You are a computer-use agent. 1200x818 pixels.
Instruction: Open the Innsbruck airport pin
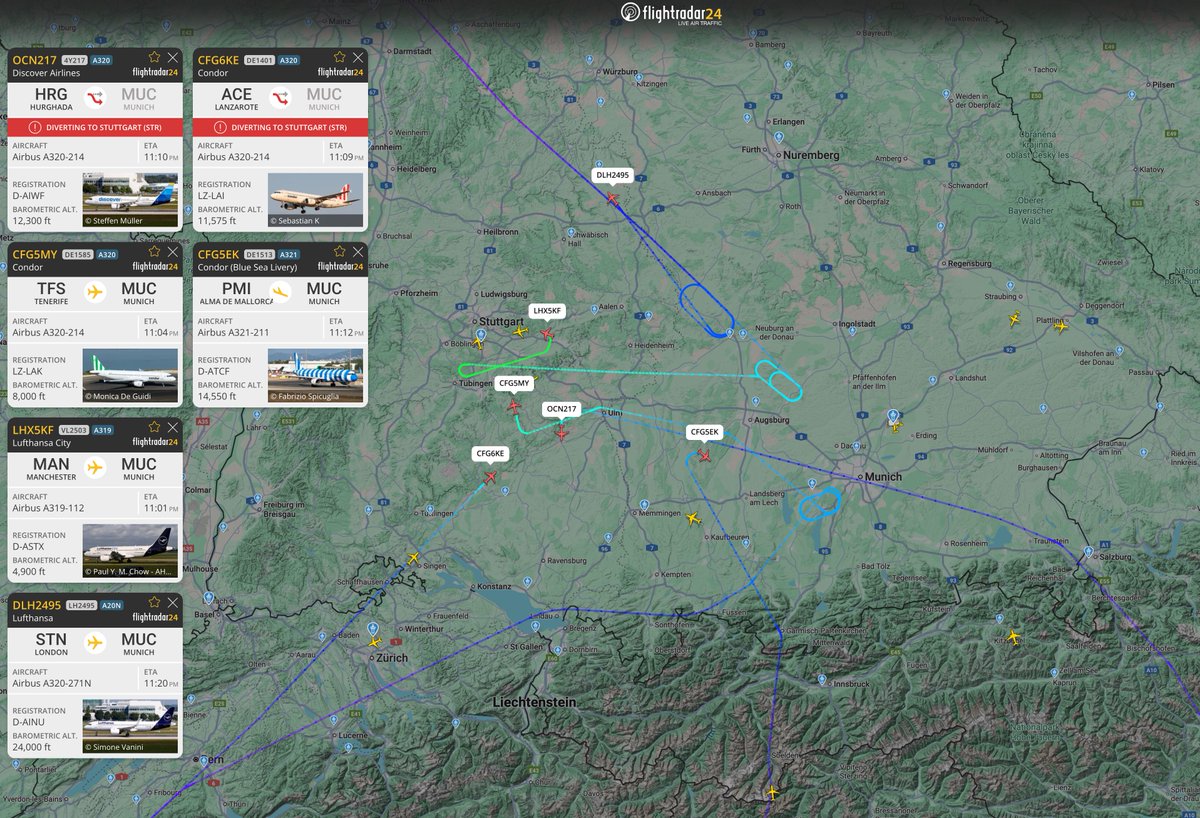(x=821, y=679)
